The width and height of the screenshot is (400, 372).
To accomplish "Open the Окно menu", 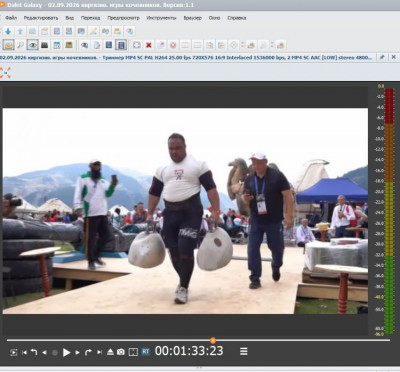I will [x=214, y=18].
